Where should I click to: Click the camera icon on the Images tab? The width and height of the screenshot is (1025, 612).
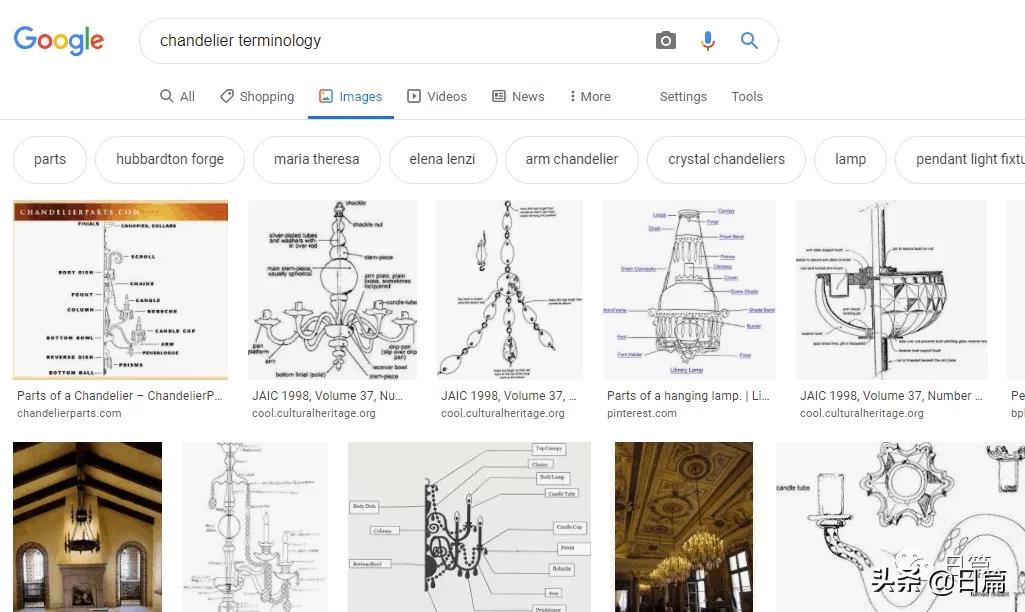(x=324, y=96)
